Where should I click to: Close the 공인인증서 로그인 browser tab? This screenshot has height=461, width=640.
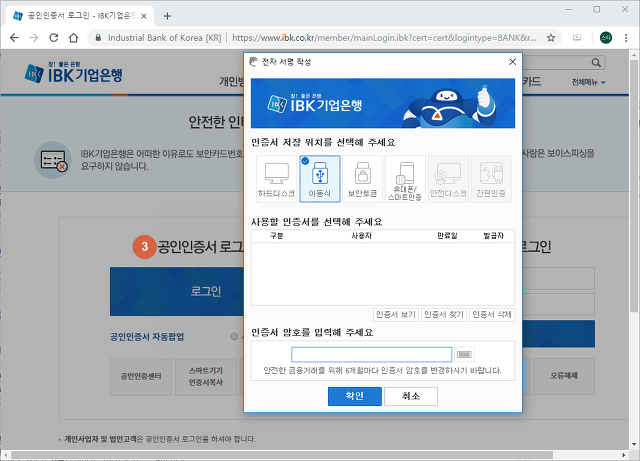[144, 16]
